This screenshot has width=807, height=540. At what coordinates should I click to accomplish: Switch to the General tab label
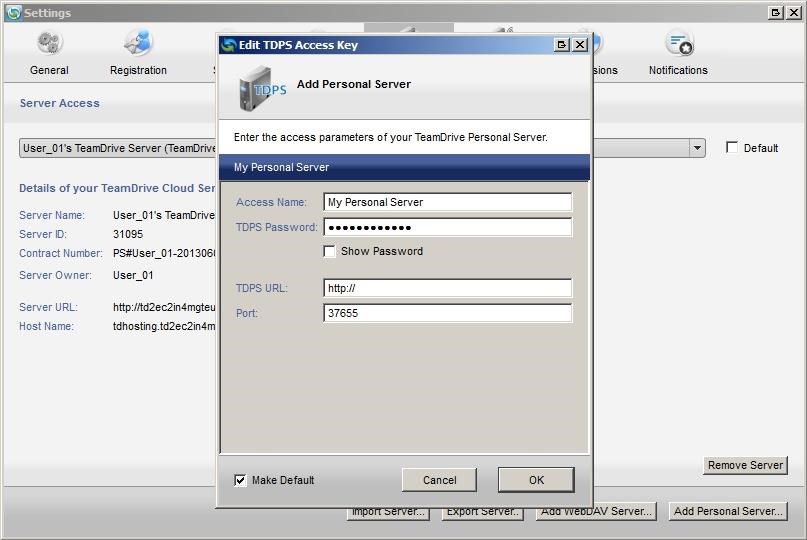pyautogui.click(x=49, y=70)
